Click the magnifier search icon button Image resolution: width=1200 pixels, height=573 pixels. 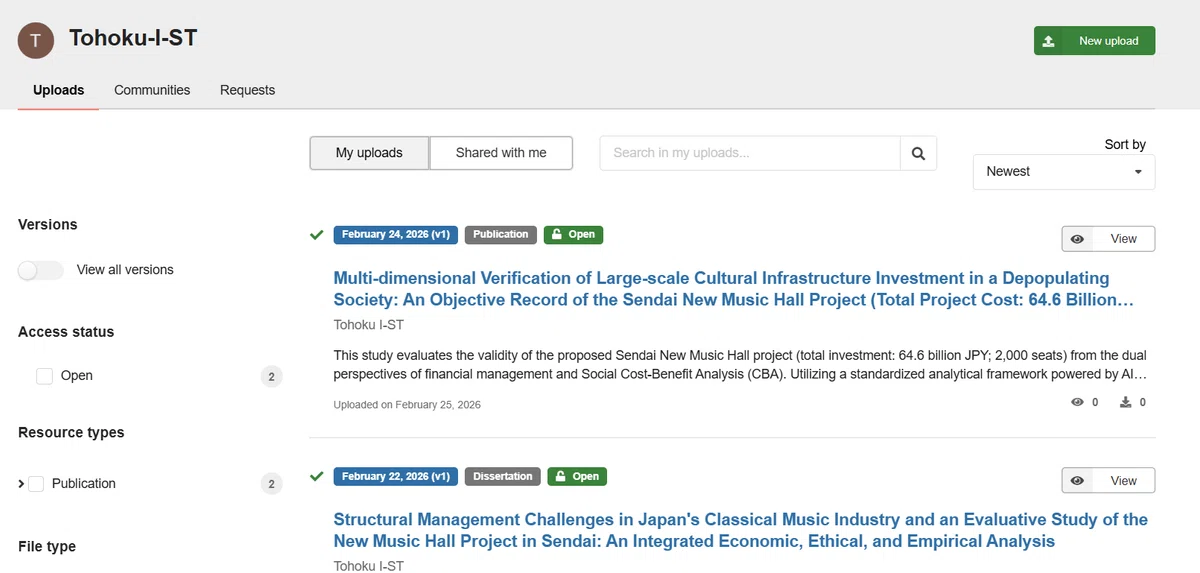click(x=918, y=153)
